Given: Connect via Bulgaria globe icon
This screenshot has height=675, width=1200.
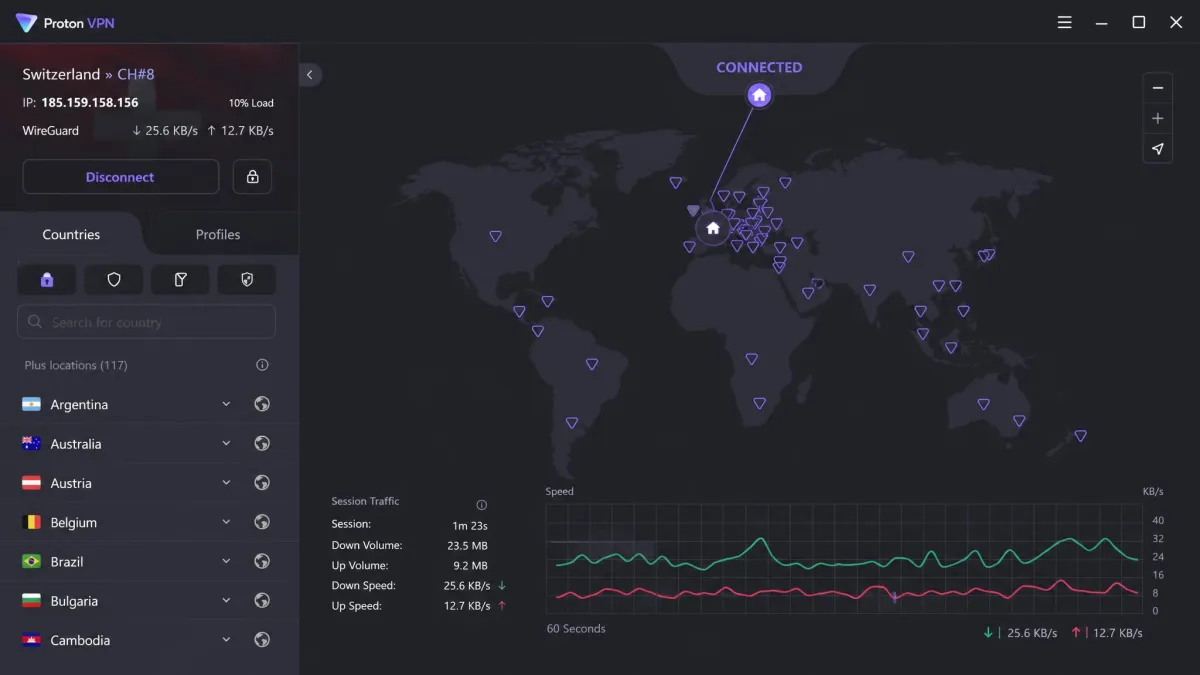Looking at the screenshot, I should coord(262,601).
